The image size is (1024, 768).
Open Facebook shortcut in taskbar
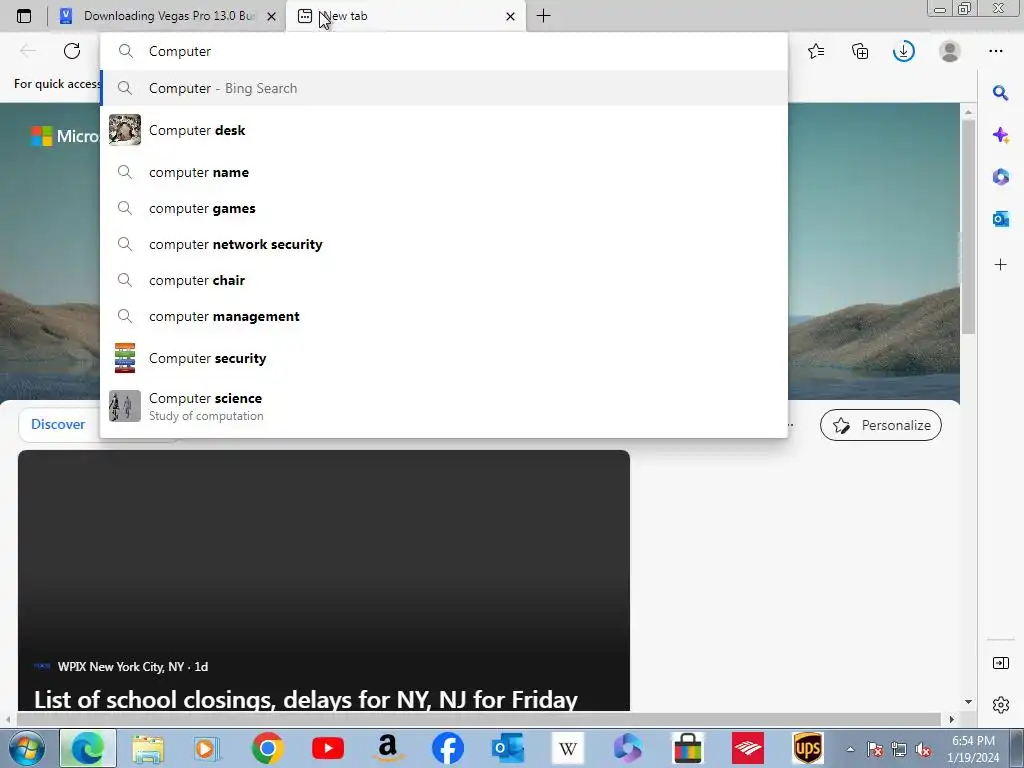click(448, 748)
